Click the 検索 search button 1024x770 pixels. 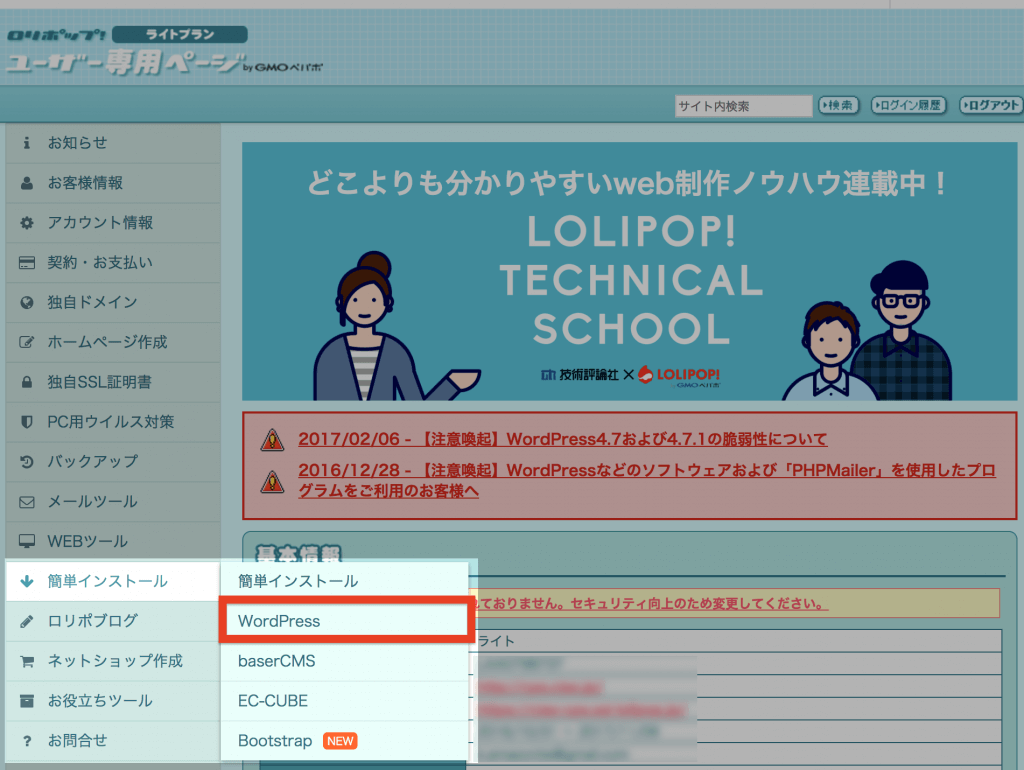839,105
